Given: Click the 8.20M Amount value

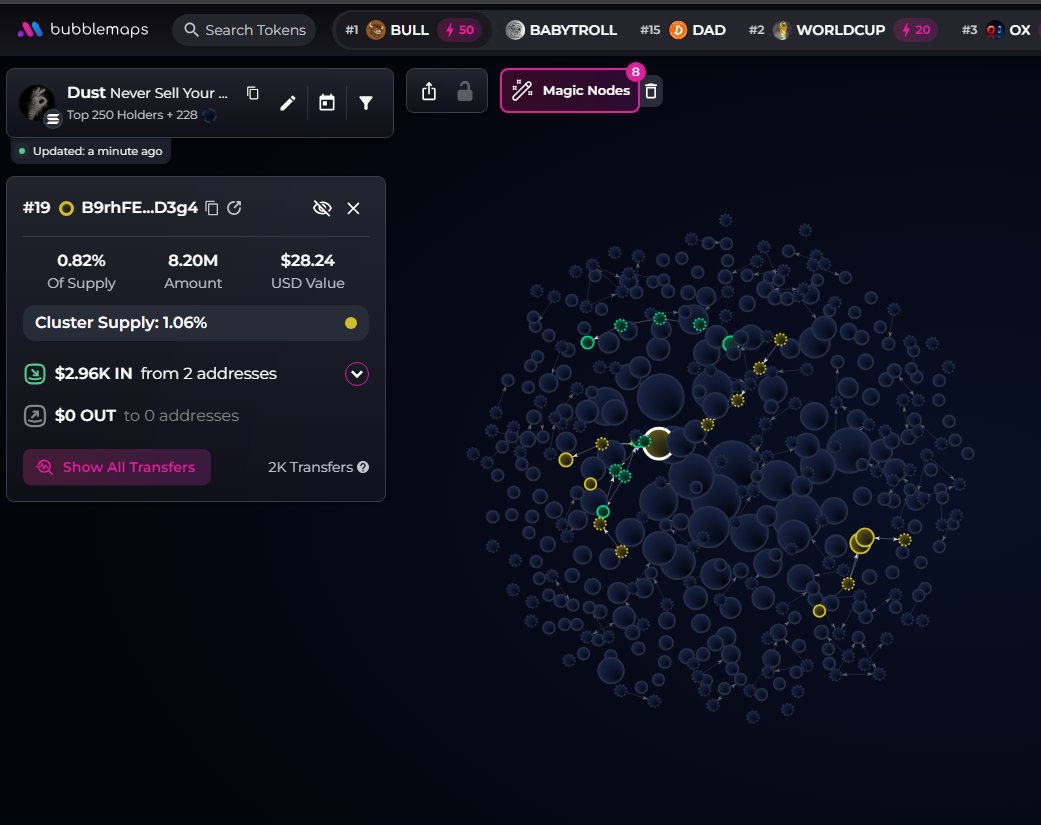Looking at the screenshot, I should 193,260.
